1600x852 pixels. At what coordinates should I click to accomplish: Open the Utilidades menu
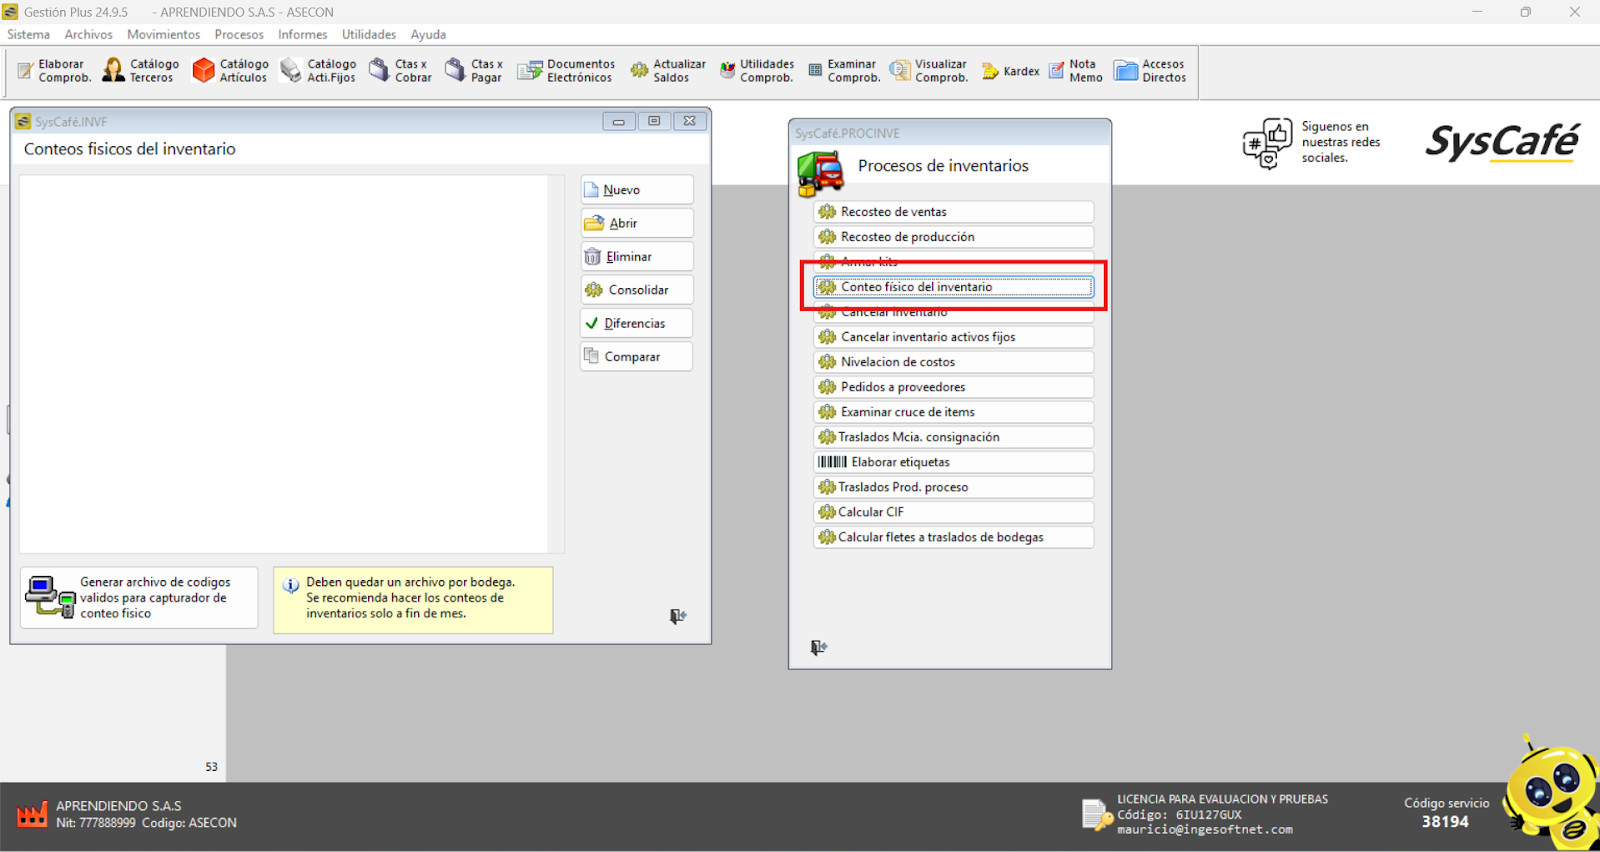(x=369, y=34)
